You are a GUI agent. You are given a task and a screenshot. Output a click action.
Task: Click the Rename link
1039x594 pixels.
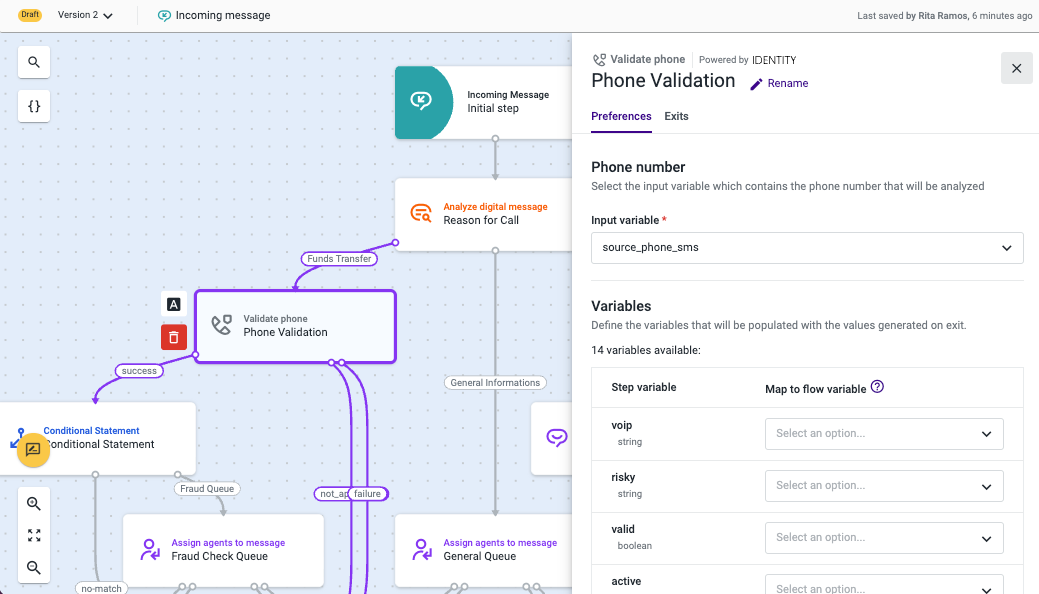click(x=788, y=84)
